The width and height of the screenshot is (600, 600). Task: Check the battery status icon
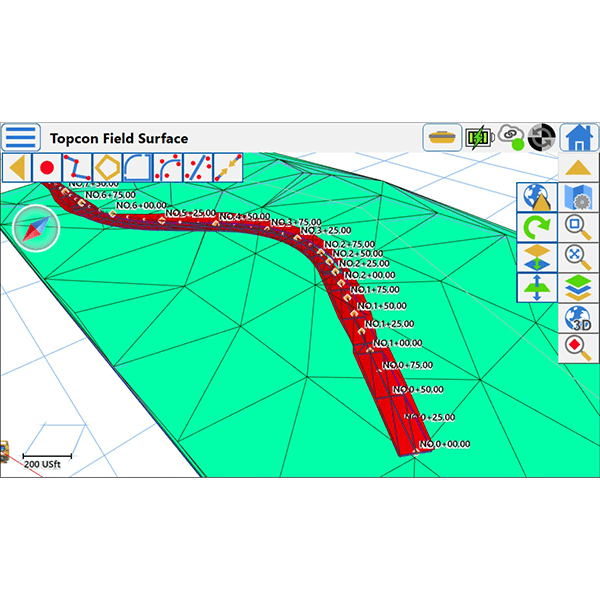click(479, 137)
